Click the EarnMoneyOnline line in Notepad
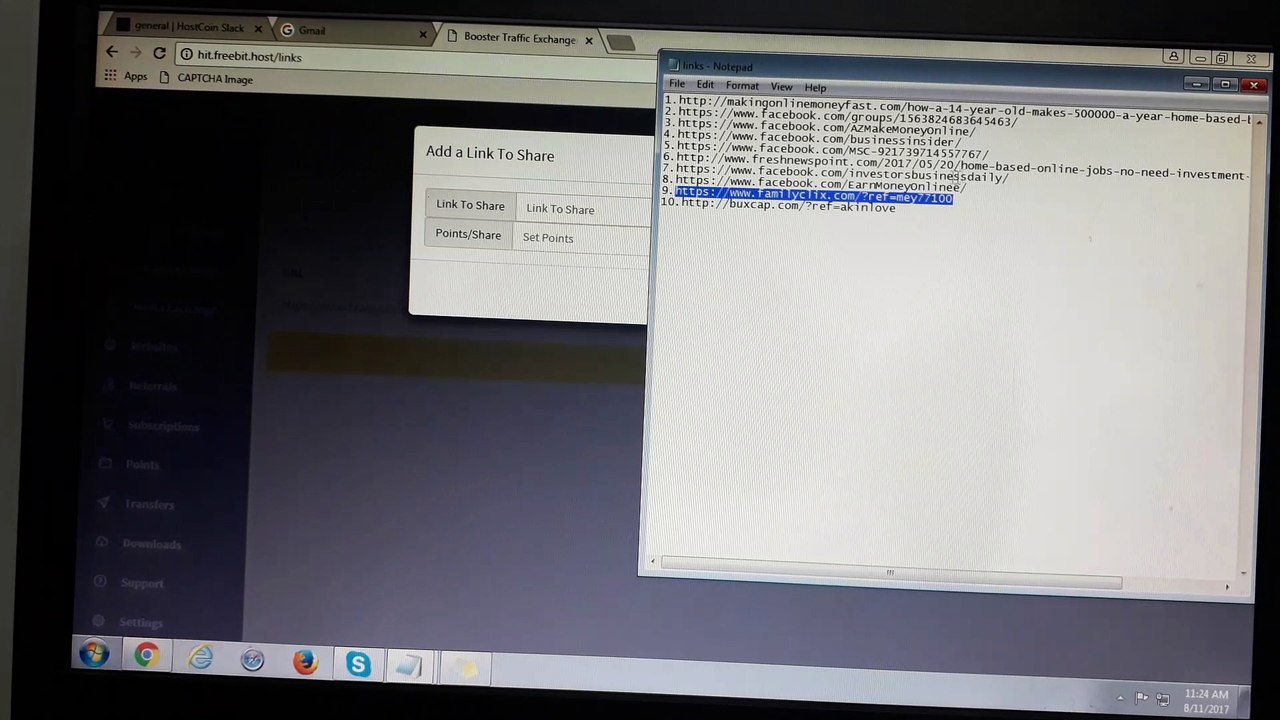 pos(813,185)
